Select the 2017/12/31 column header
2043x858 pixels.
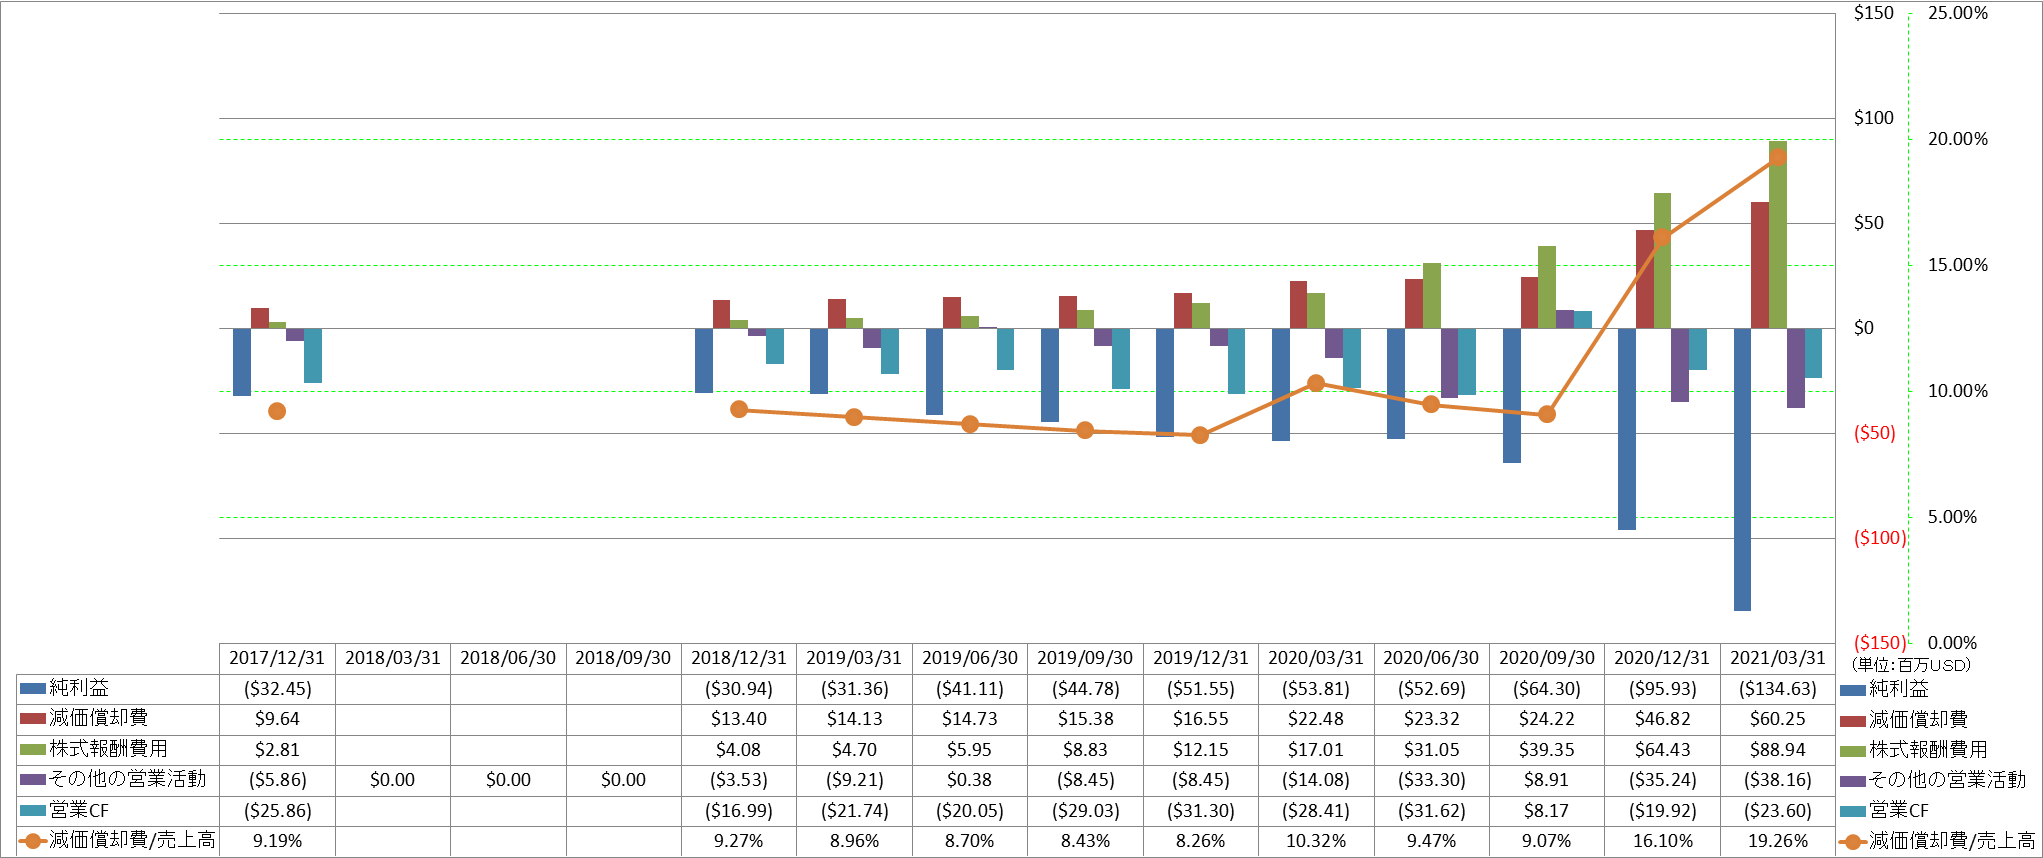coord(277,658)
